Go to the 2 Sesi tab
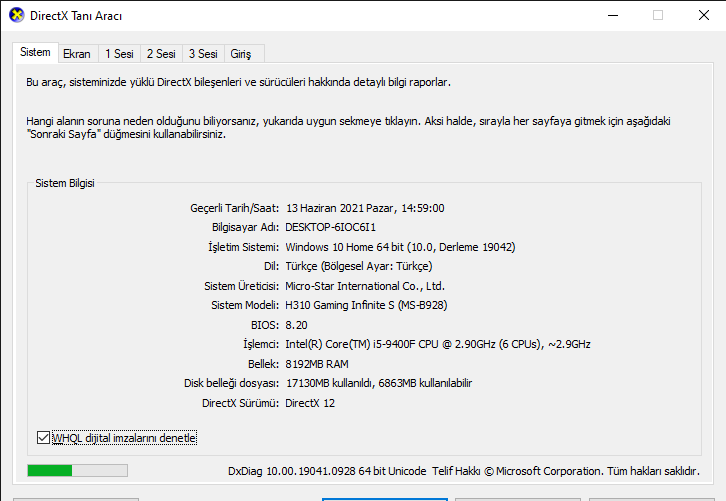The width and height of the screenshot is (726, 501). (x=161, y=54)
